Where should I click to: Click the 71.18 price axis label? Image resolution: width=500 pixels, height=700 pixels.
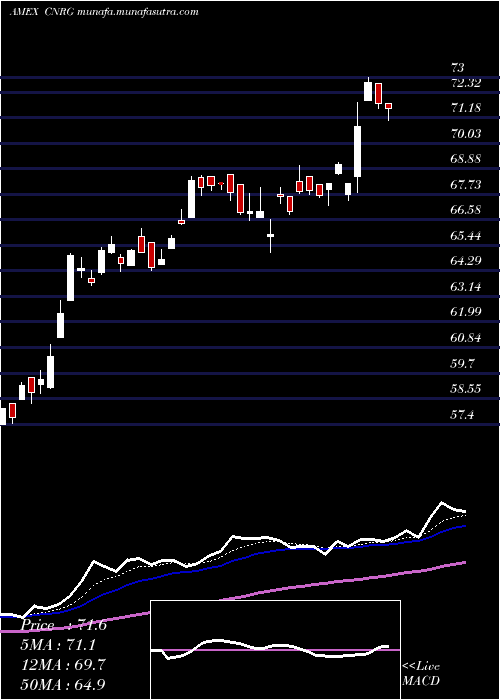point(466,108)
